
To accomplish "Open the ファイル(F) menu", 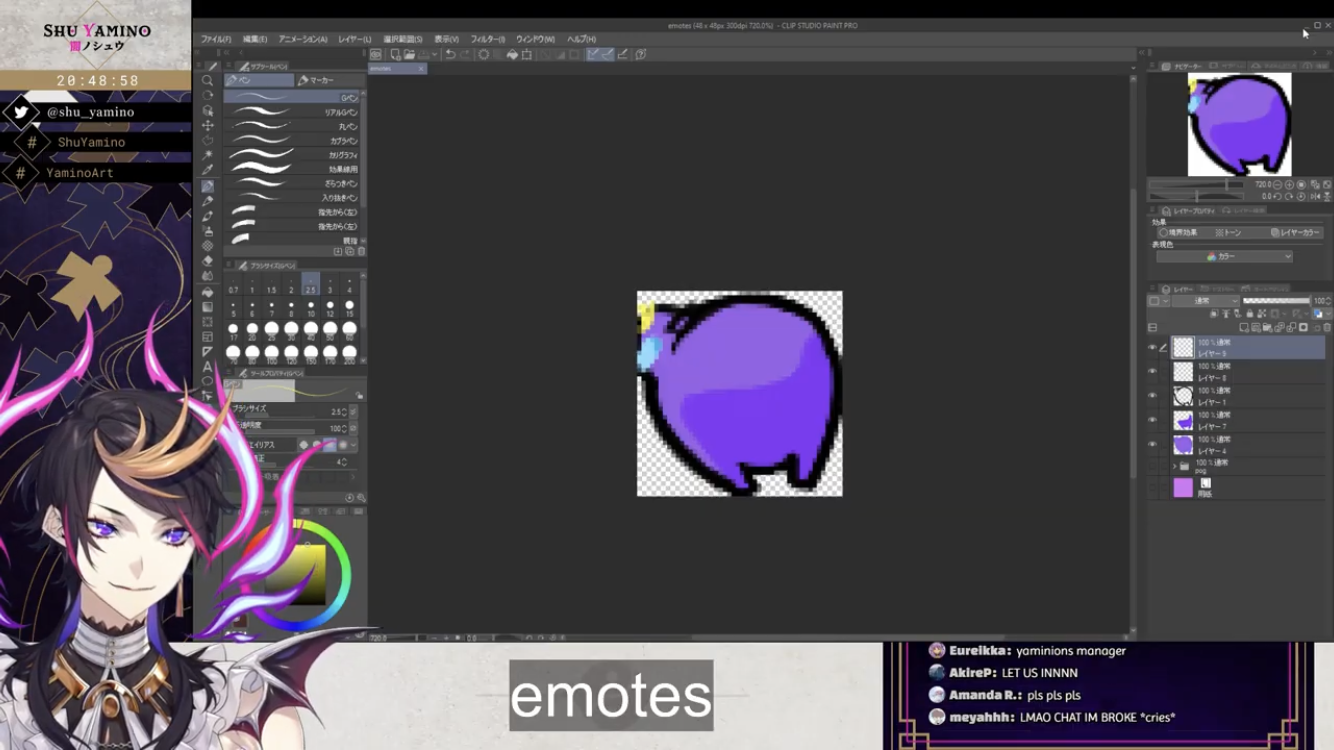I will 215,39.
